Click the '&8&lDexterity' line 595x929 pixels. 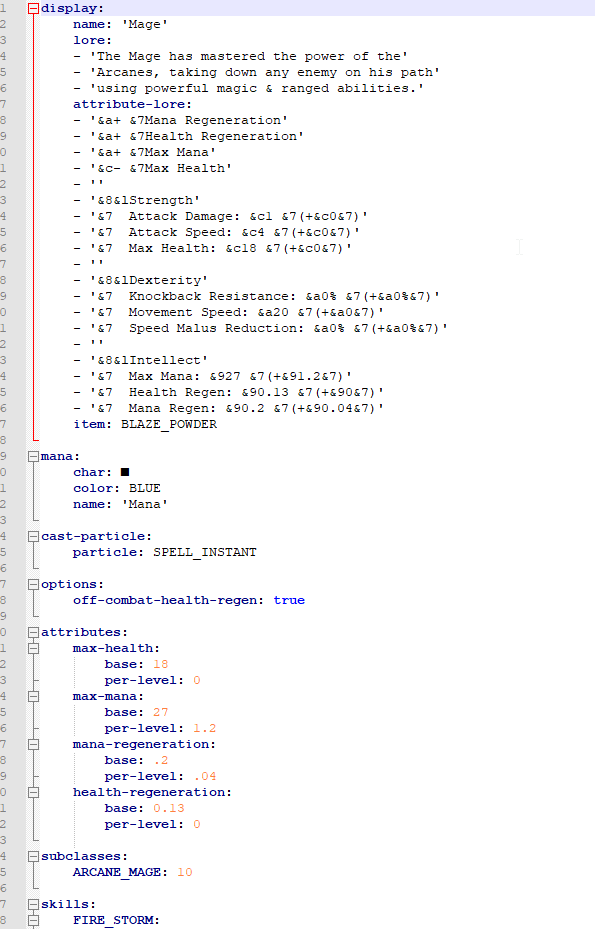tap(140, 280)
